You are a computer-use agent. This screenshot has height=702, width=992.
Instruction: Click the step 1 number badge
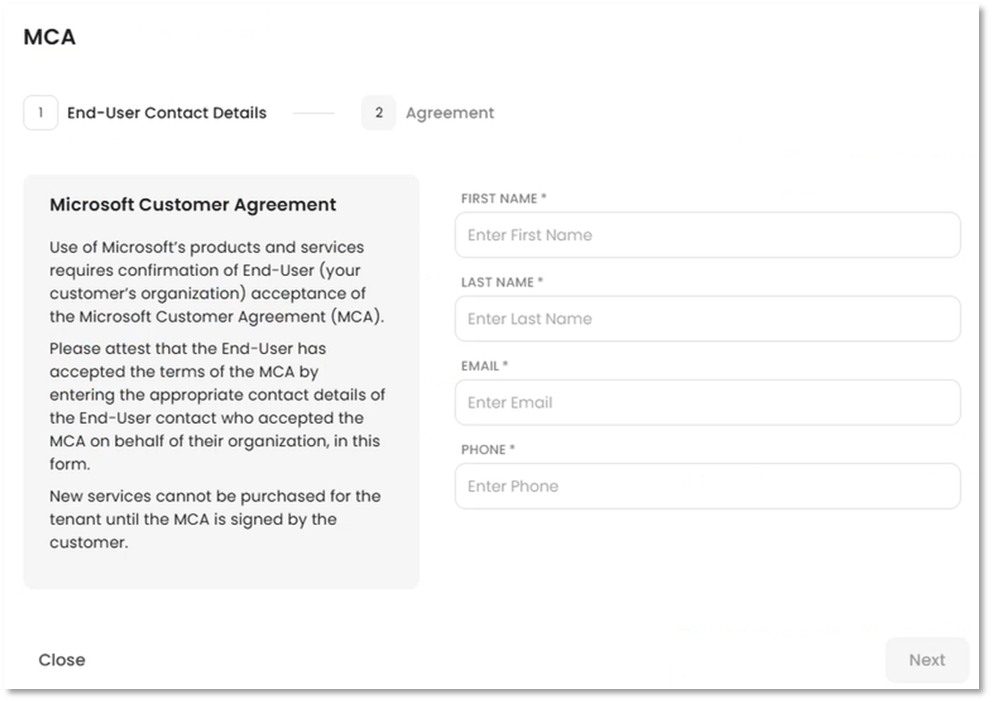[40, 113]
